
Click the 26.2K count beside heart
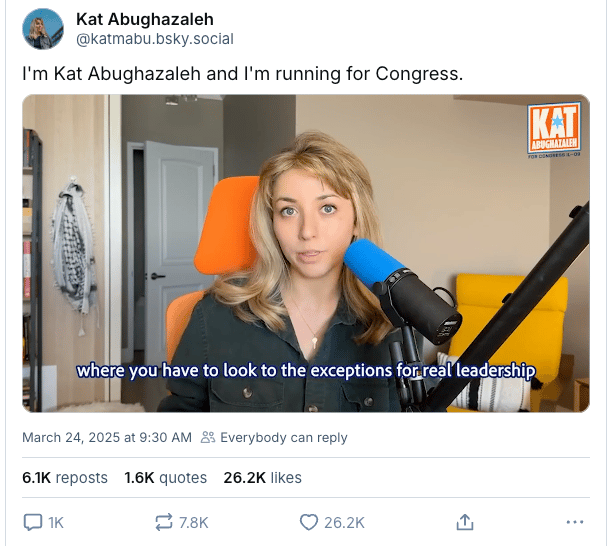pyautogui.click(x=344, y=523)
